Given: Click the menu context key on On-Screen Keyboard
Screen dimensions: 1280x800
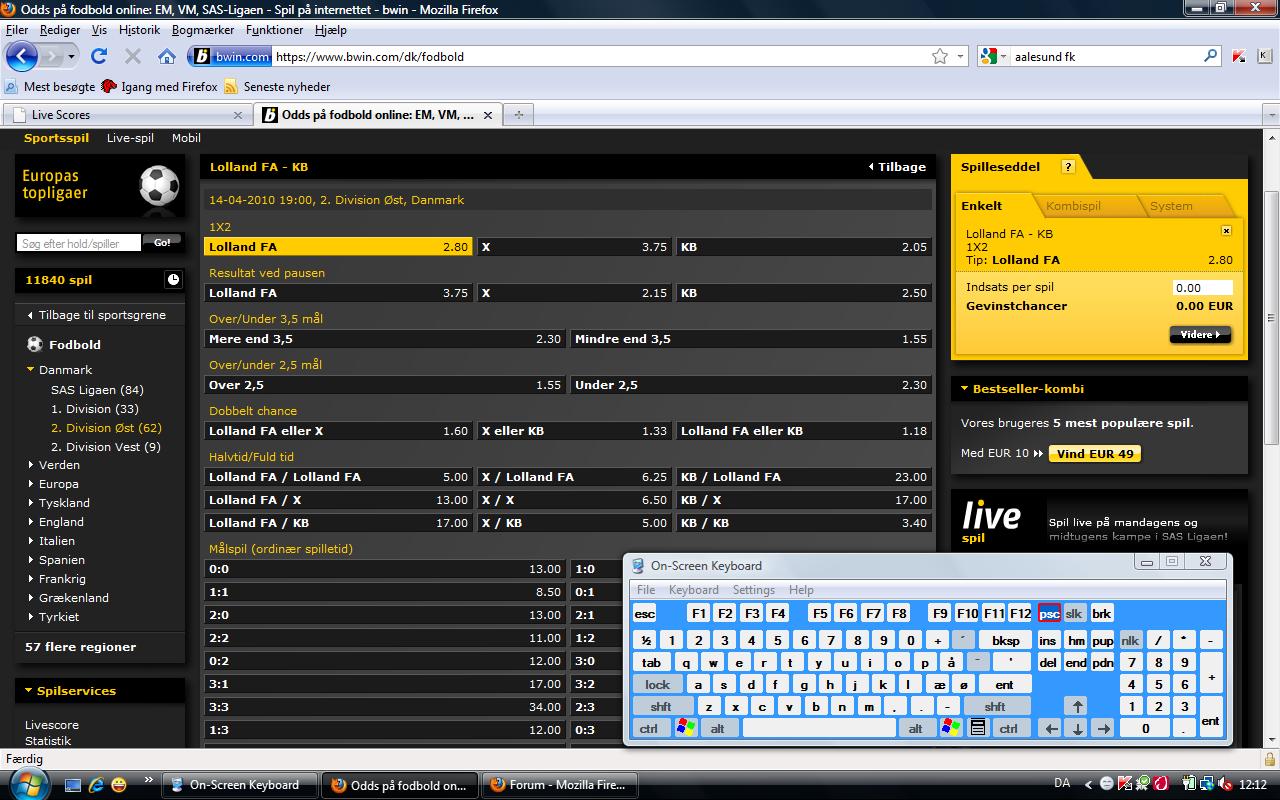Looking at the screenshot, I should (x=978, y=728).
